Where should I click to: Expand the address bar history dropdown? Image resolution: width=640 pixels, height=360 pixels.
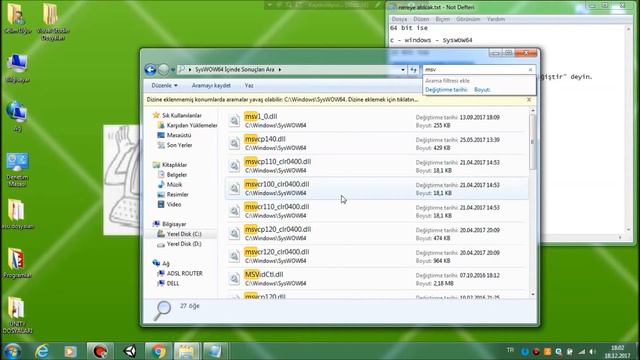coord(403,70)
